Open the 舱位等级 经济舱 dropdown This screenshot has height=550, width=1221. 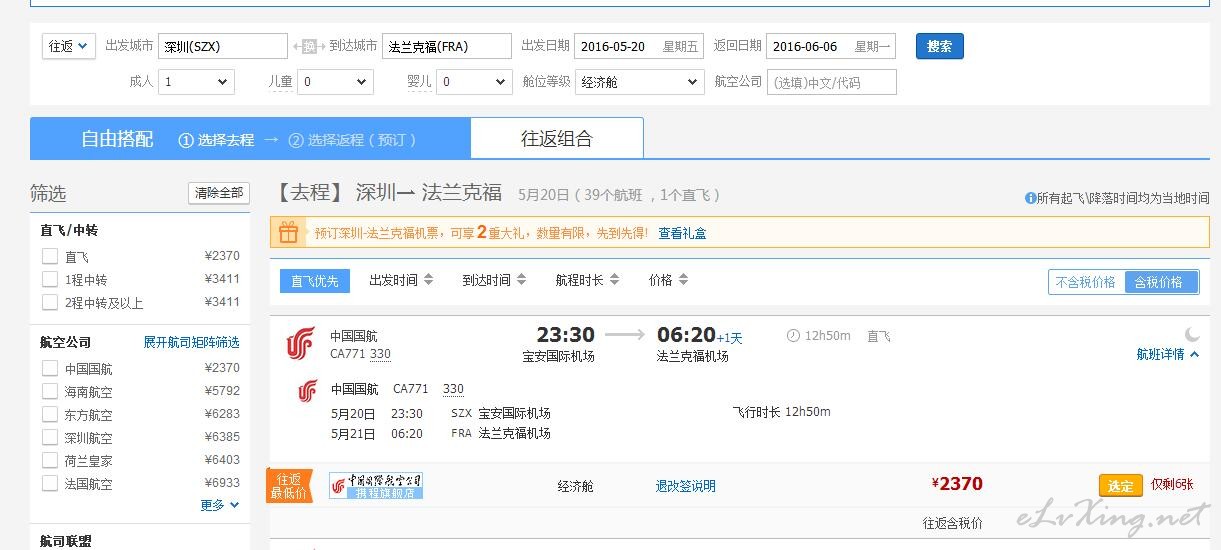(x=639, y=82)
